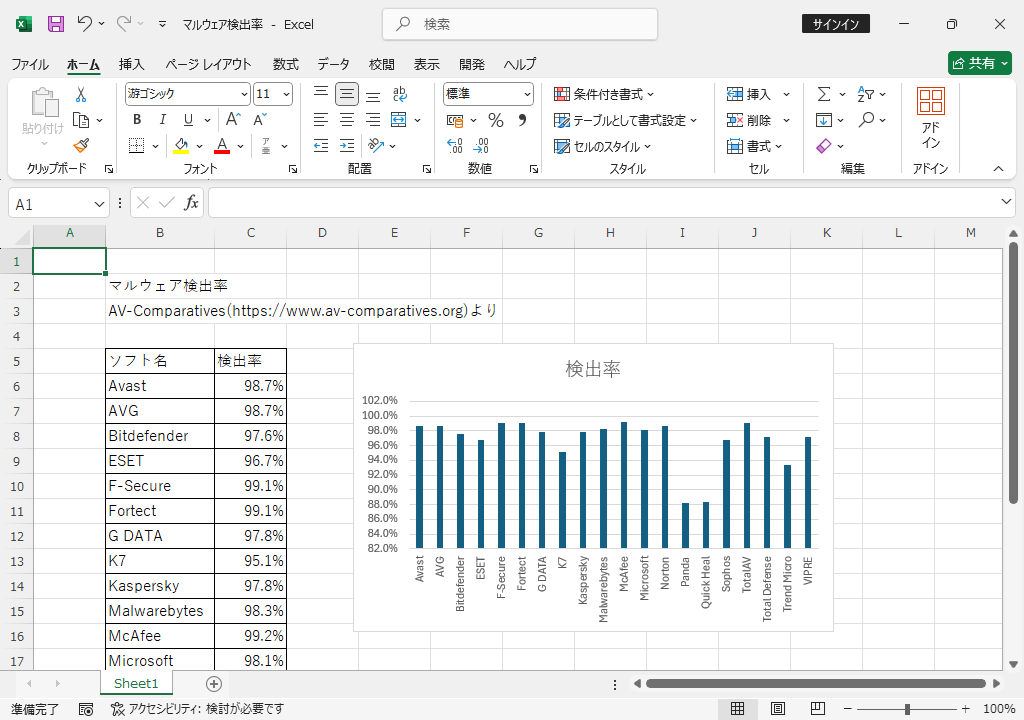Click the サインイン button
The width and height of the screenshot is (1024, 720).
(x=835, y=24)
